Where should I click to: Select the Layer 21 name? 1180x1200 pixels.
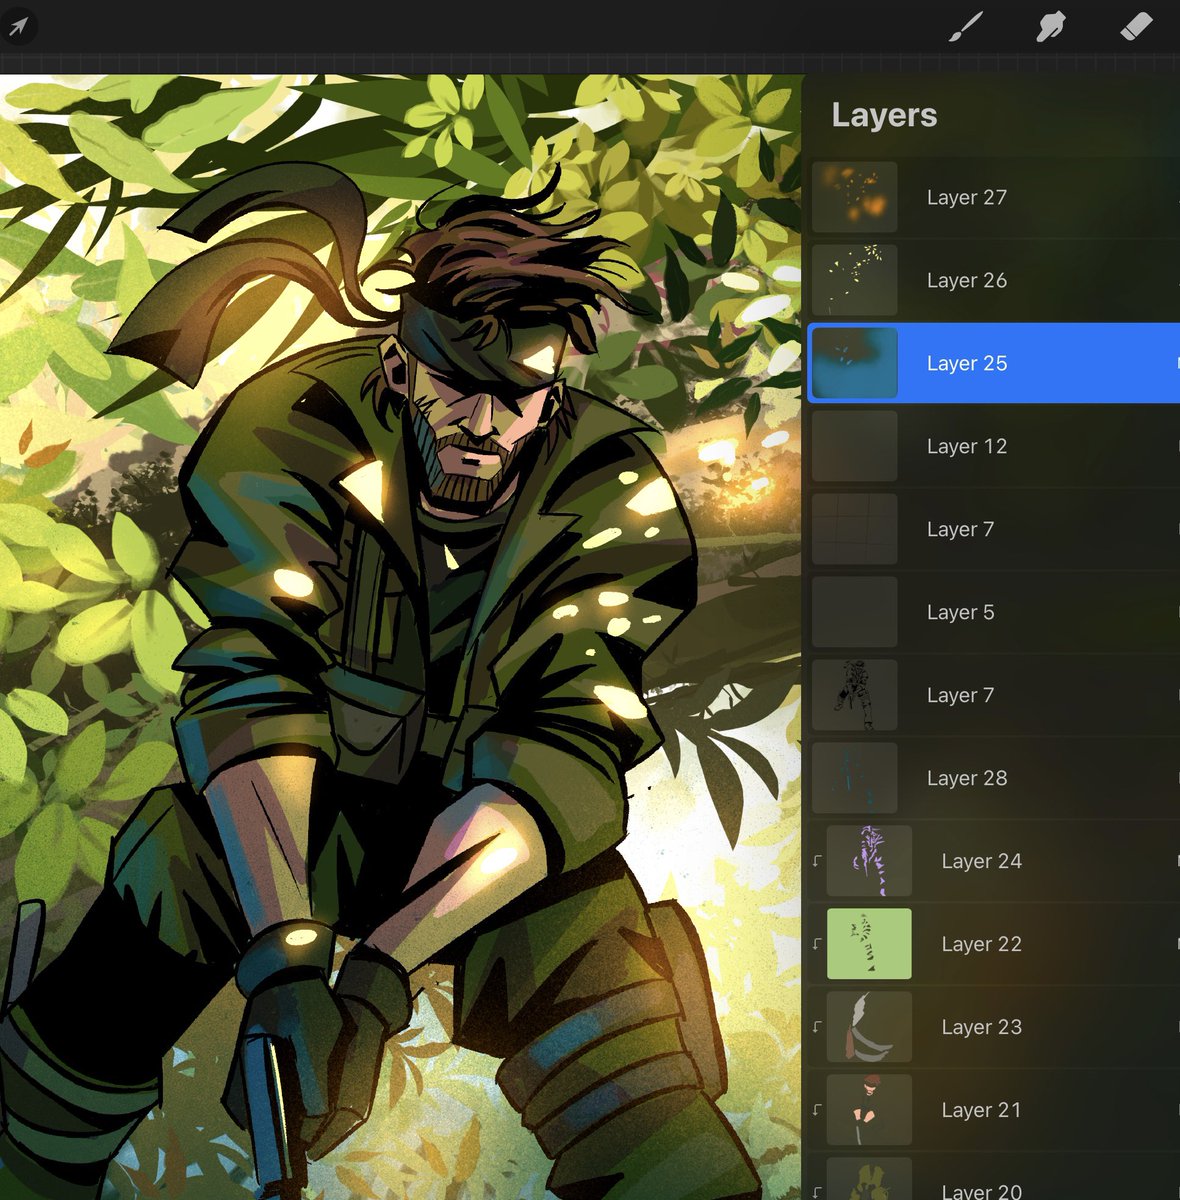(x=982, y=1110)
